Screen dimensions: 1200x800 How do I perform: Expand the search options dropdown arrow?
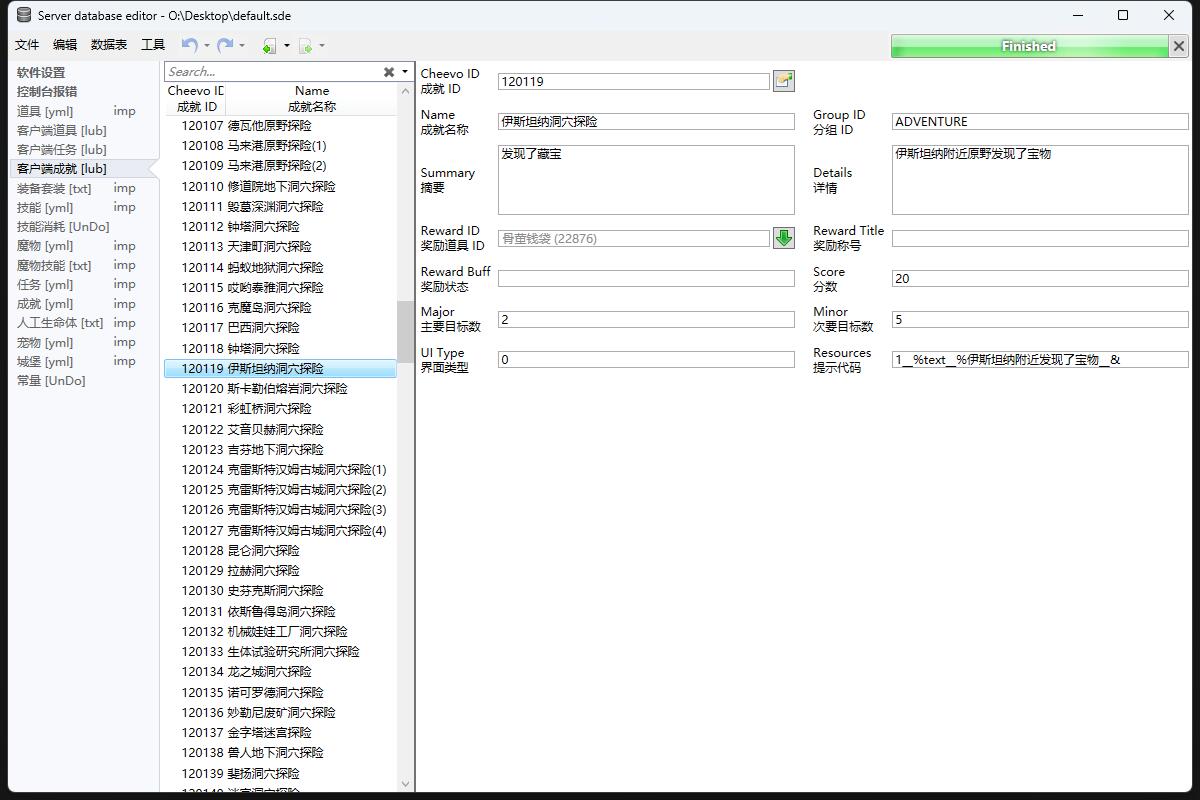[405, 72]
